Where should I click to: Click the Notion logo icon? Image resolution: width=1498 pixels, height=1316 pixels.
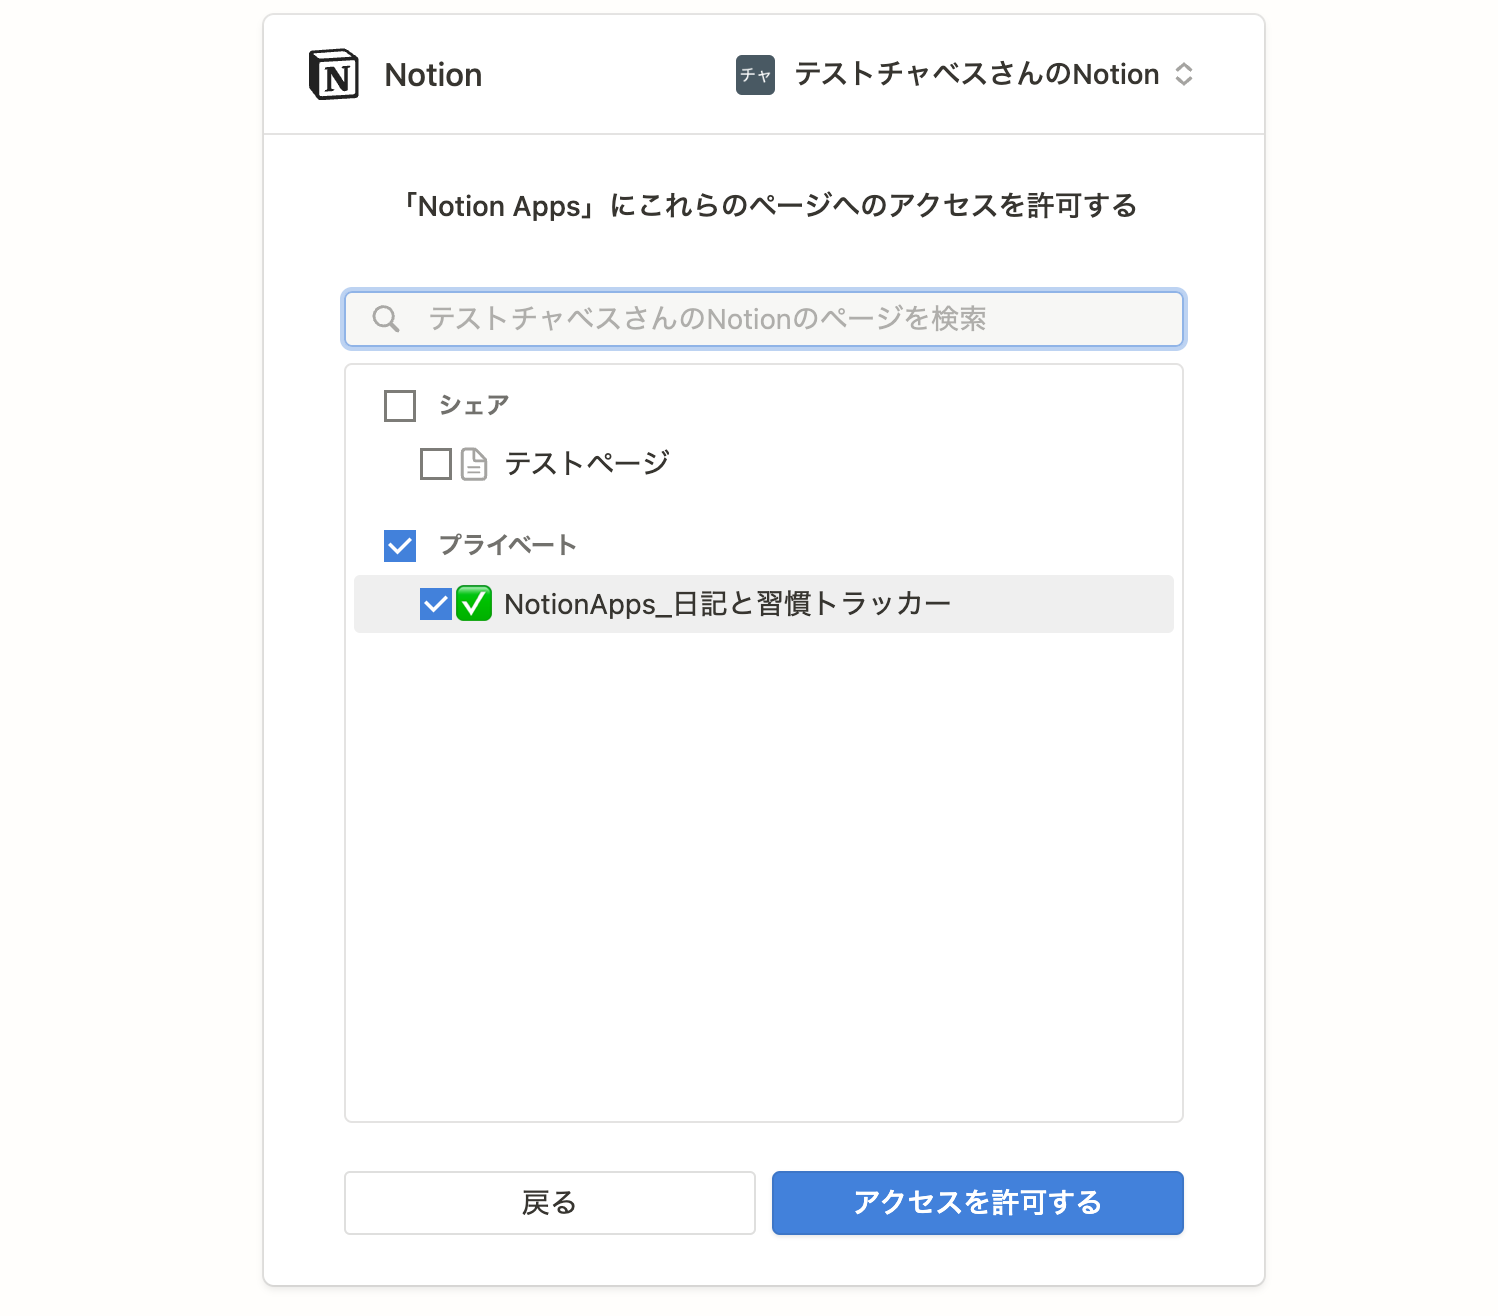pyautogui.click(x=334, y=75)
